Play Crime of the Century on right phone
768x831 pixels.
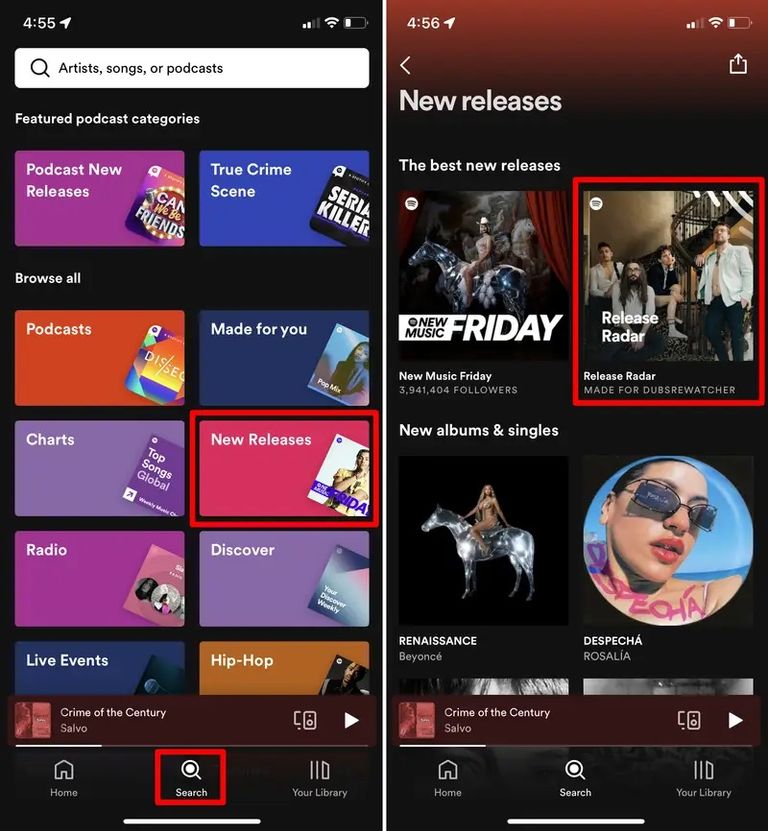735,720
